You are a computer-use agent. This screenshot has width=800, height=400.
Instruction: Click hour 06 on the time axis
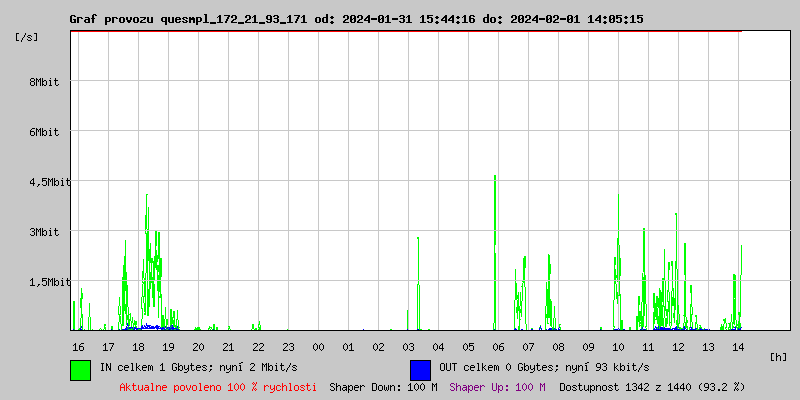click(x=498, y=346)
